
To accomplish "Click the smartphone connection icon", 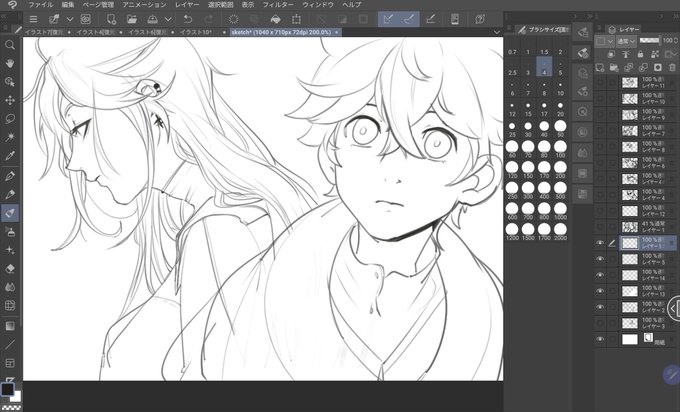I will (x=454, y=19).
